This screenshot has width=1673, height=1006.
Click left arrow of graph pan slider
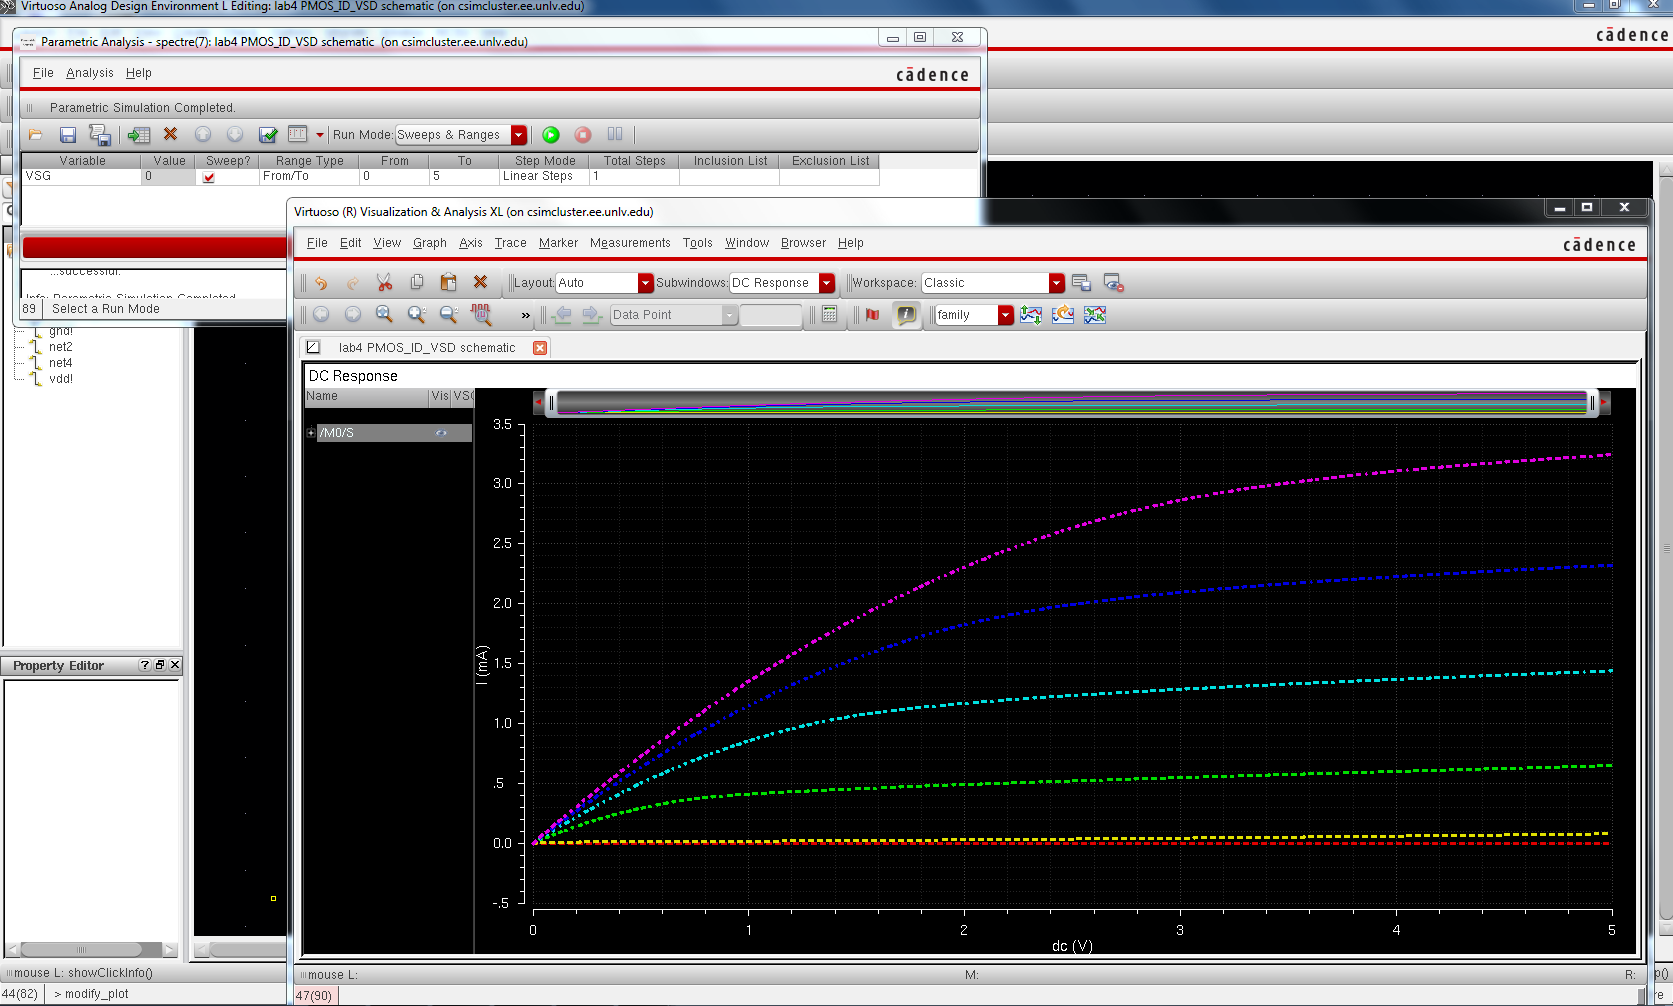[x=539, y=402]
